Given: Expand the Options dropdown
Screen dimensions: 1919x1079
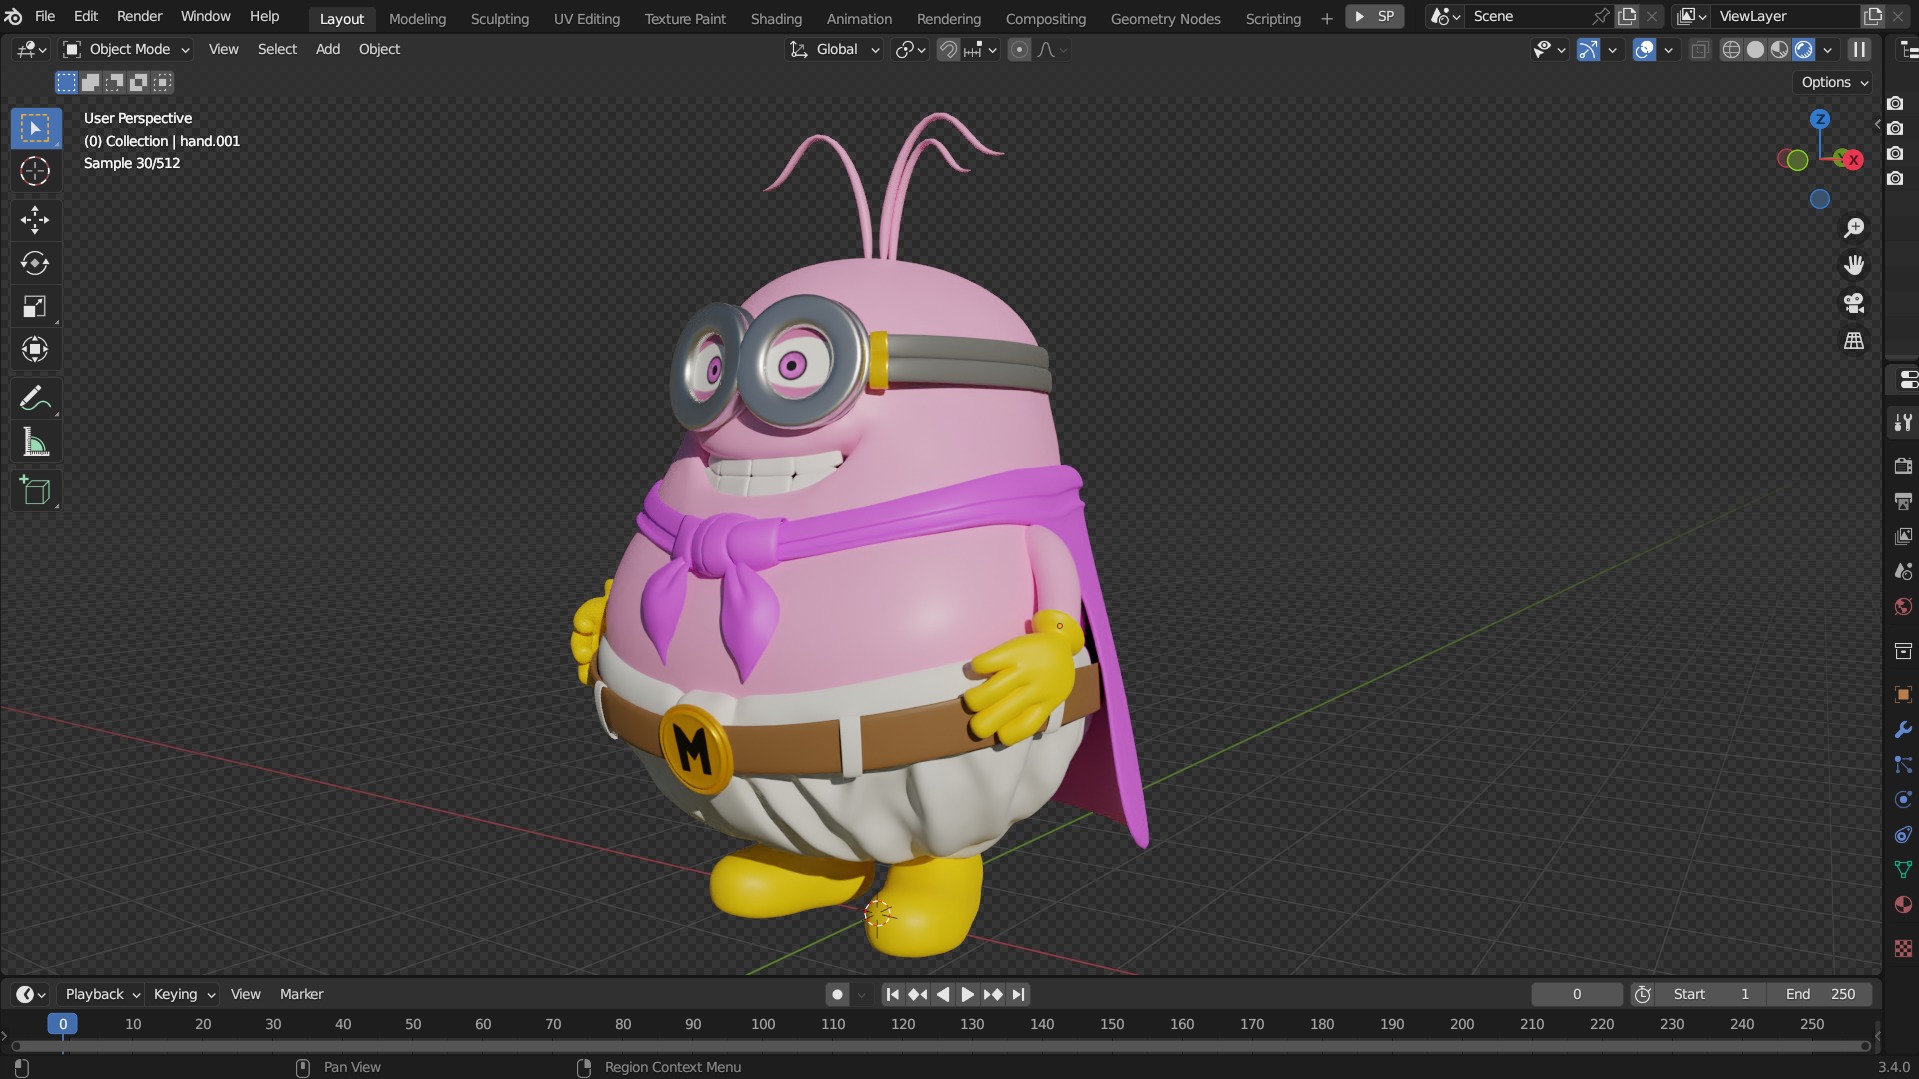Looking at the screenshot, I should click(1835, 82).
